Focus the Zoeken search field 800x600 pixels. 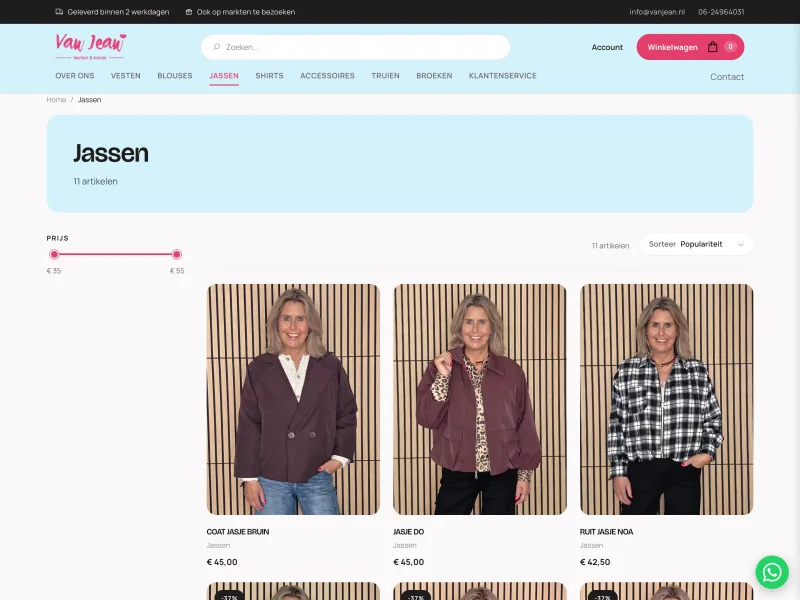[x=356, y=47]
